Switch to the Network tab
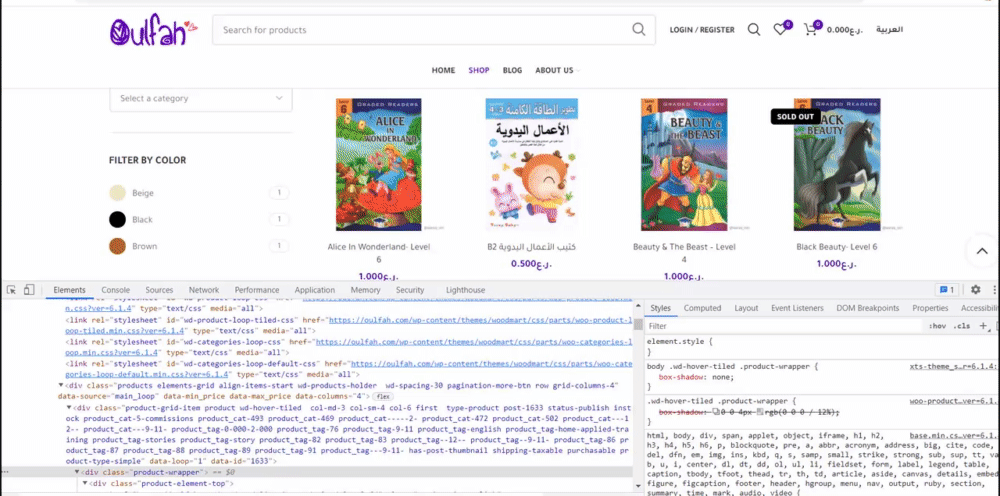Viewport: 1000px width, 496px height. tap(203, 289)
